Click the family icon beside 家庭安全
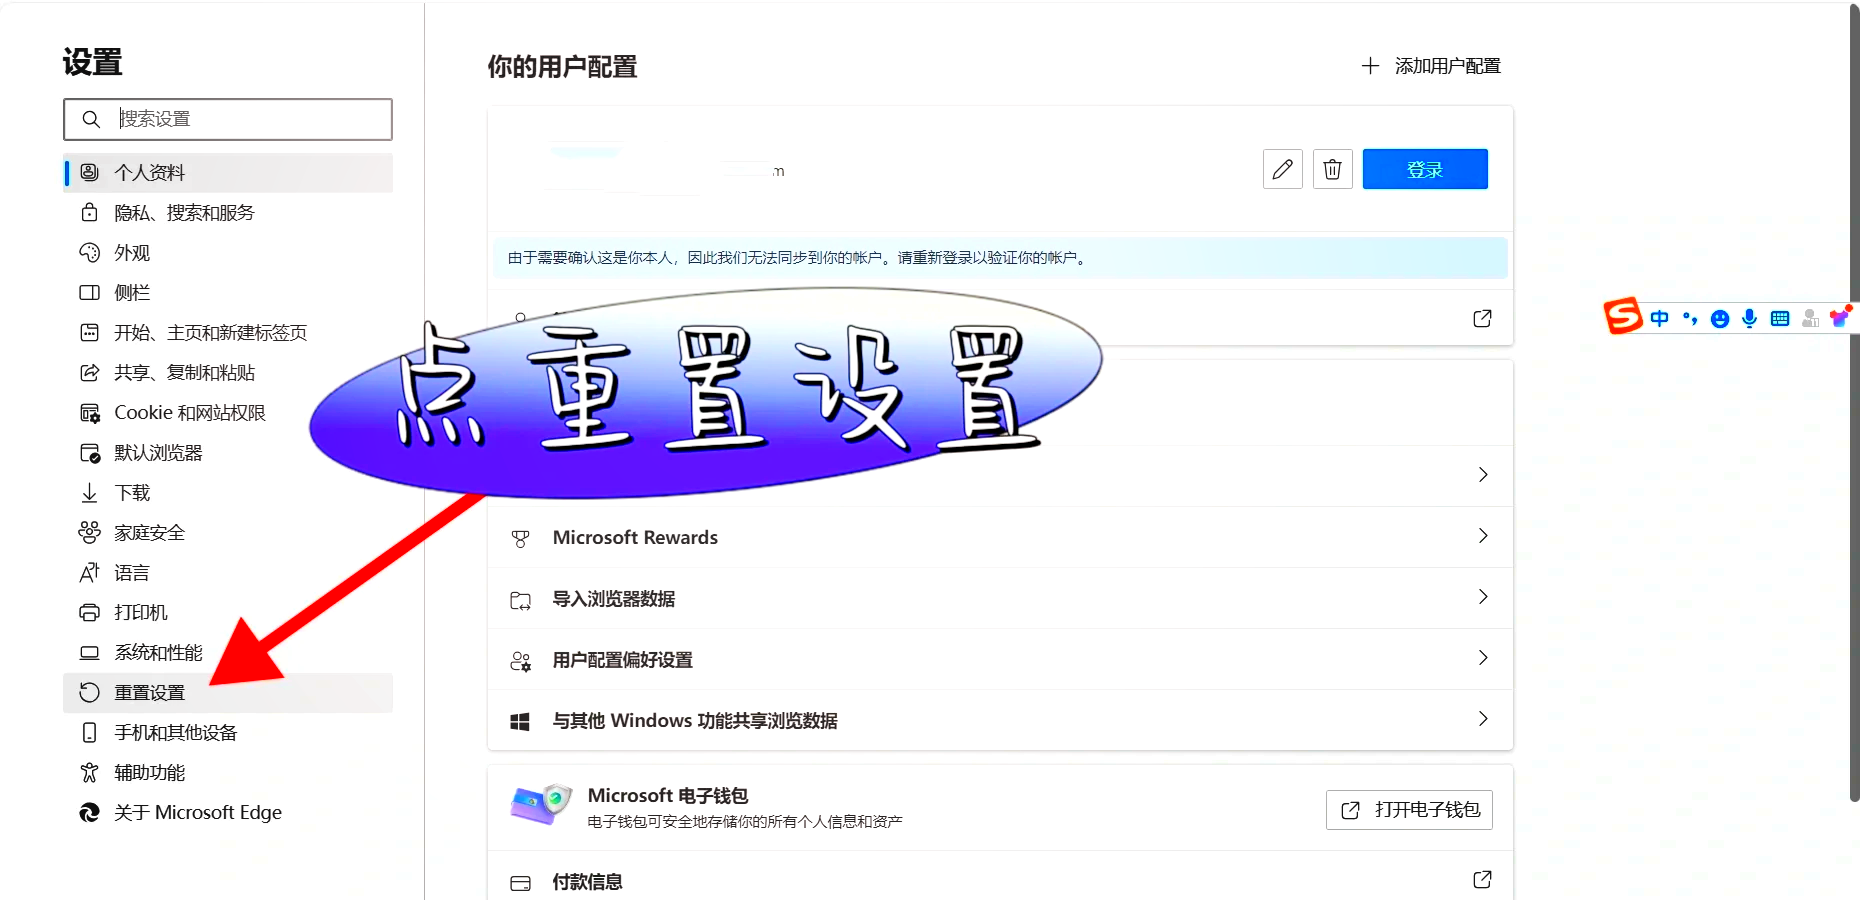The height and width of the screenshot is (900, 1860). click(89, 532)
